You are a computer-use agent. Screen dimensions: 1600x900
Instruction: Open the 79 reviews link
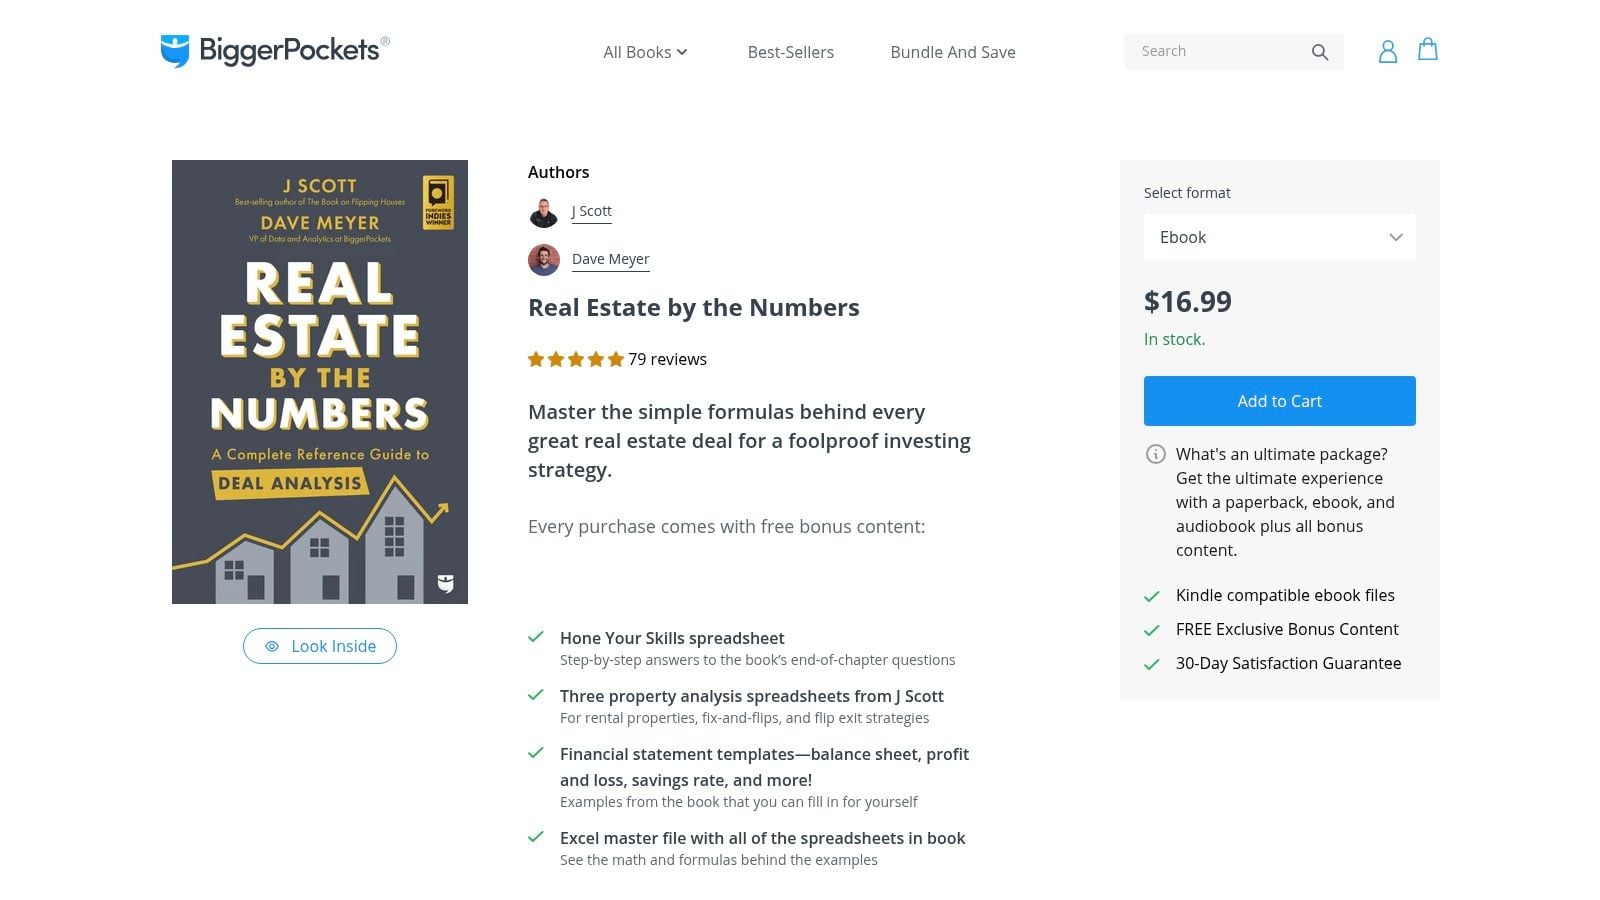click(x=666, y=359)
